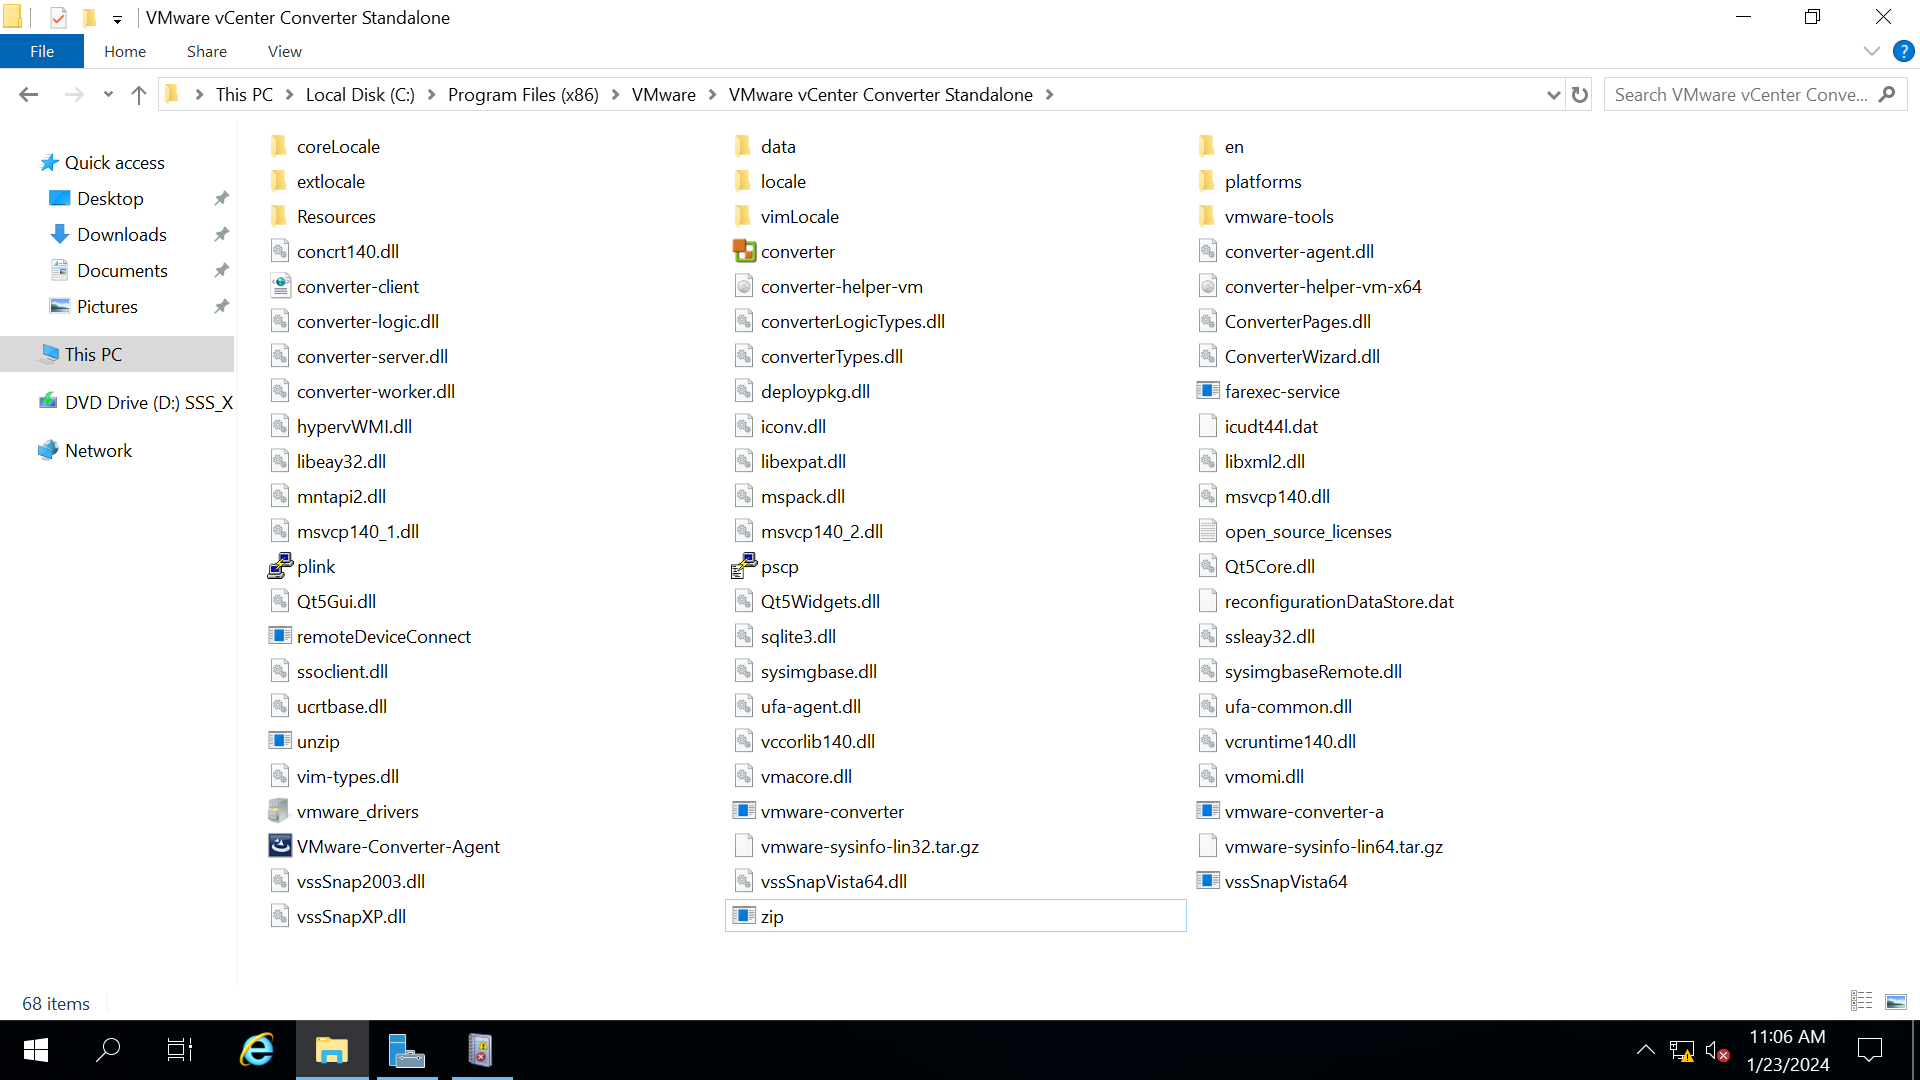Open address bar history dropdown
Image resolution: width=1920 pixels, height=1080 pixels.
click(x=1553, y=95)
